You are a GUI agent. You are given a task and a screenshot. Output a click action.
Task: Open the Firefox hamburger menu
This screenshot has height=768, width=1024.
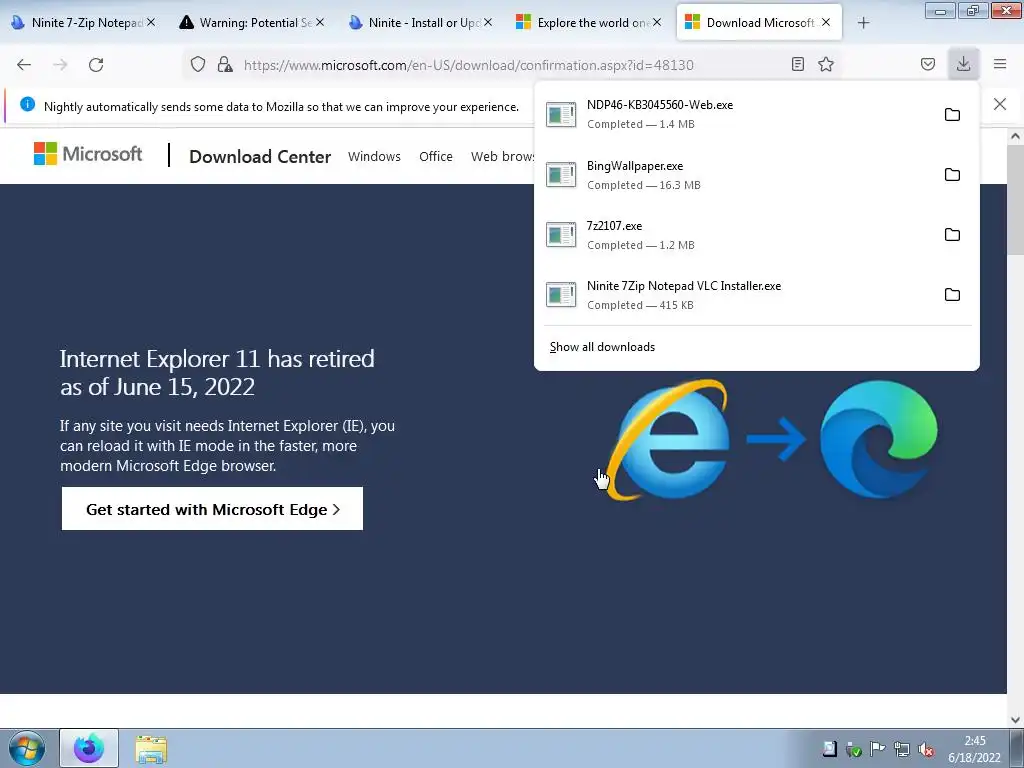pyautogui.click(x=1000, y=64)
